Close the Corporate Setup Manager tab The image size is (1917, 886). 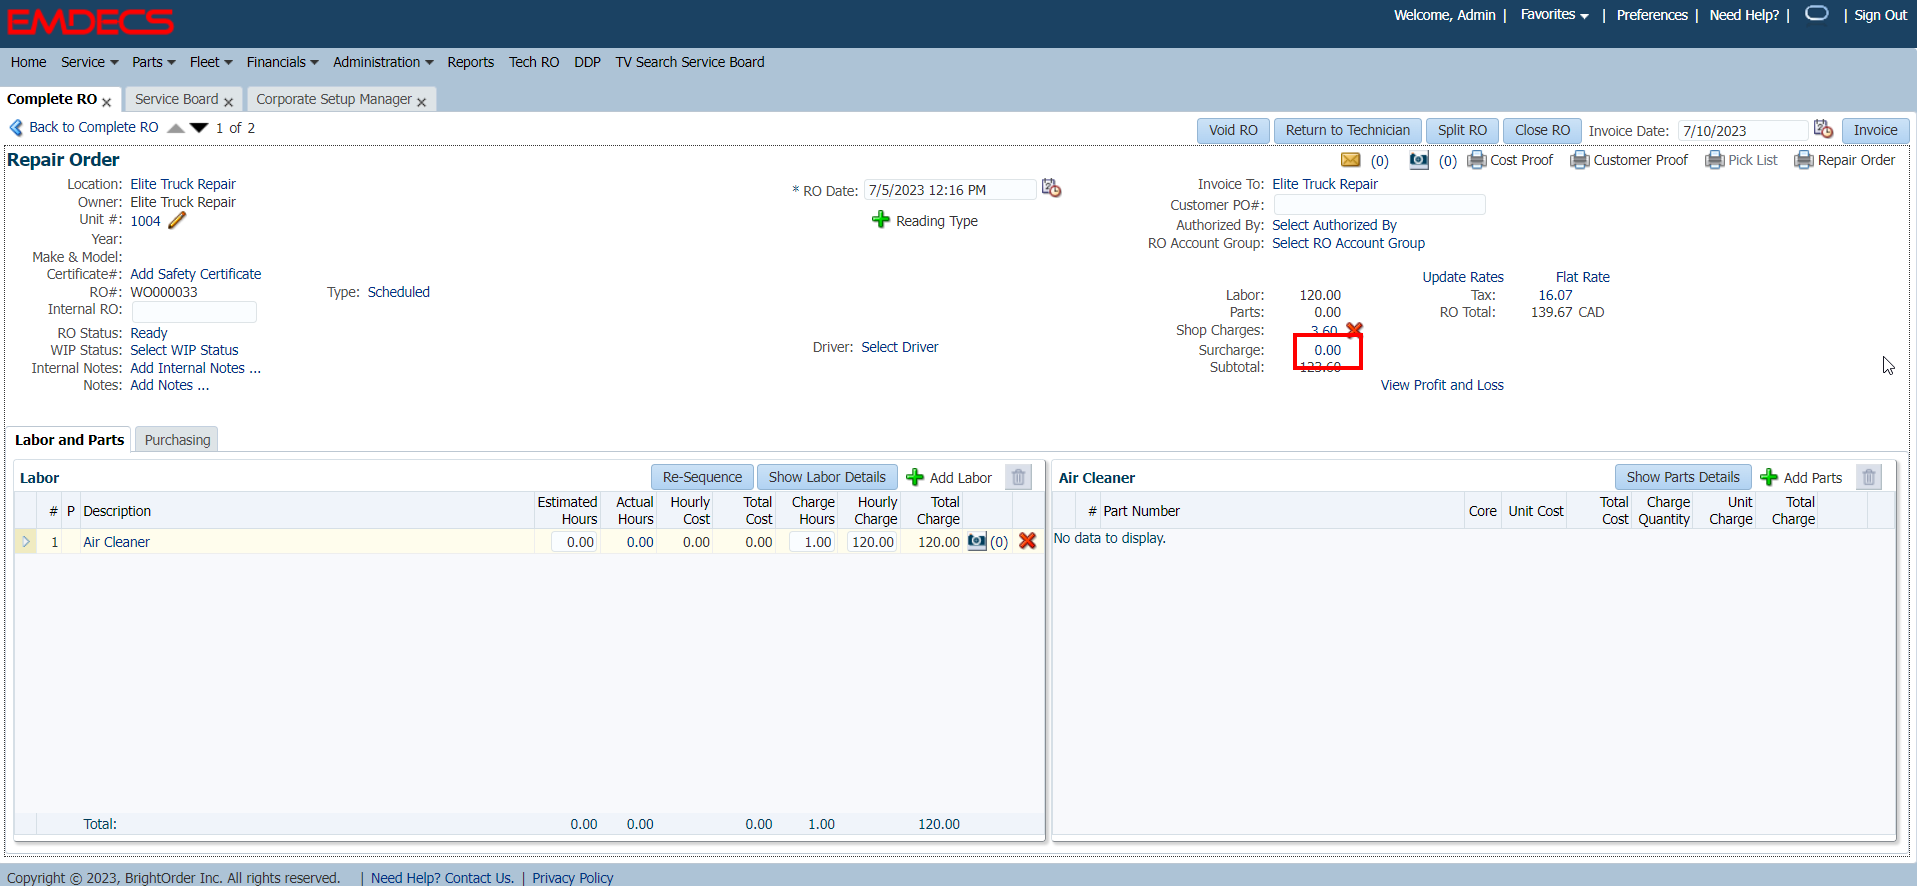pos(422,102)
